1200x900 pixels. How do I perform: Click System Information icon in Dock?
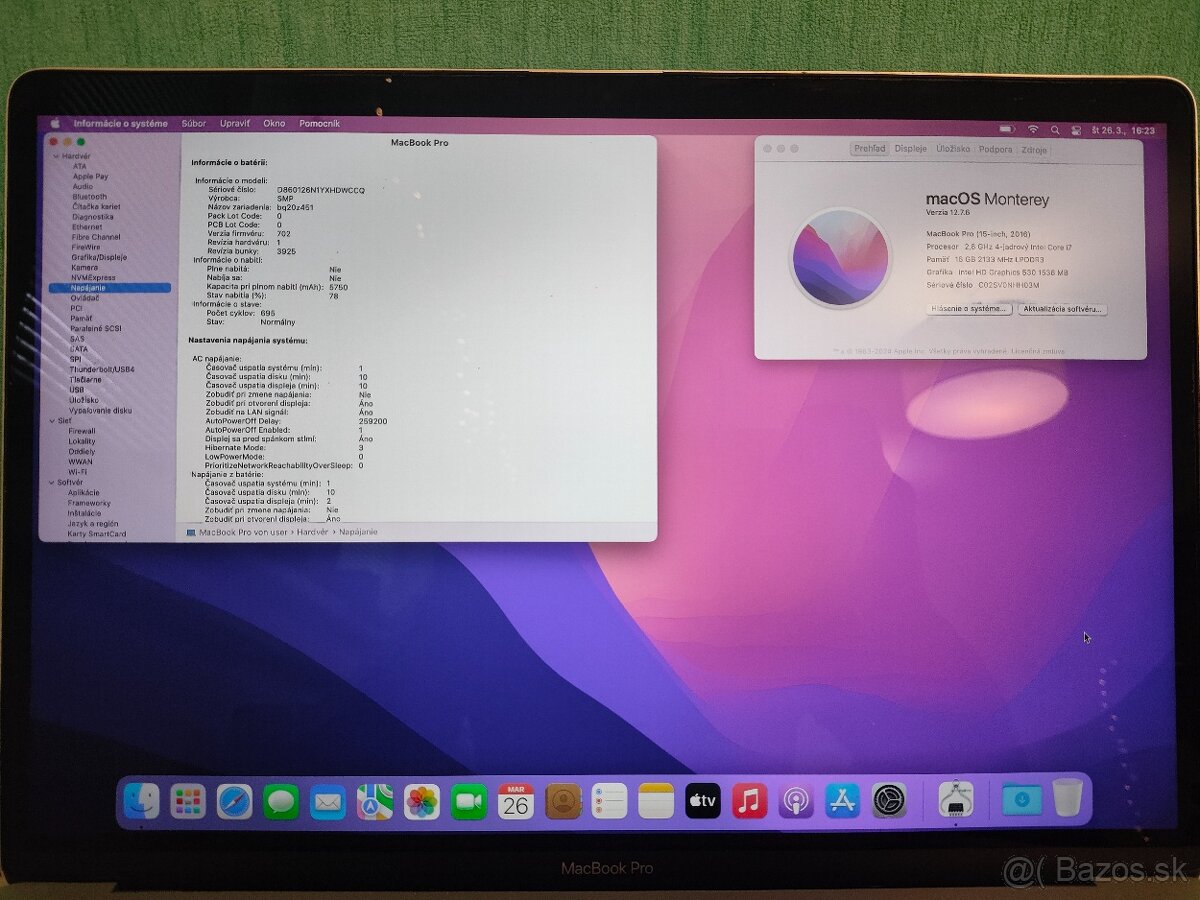point(956,799)
